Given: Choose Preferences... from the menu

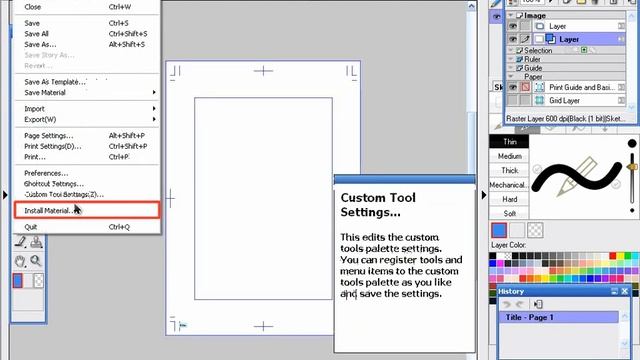Looking at the screenshot, I should (x=87, y=173).
